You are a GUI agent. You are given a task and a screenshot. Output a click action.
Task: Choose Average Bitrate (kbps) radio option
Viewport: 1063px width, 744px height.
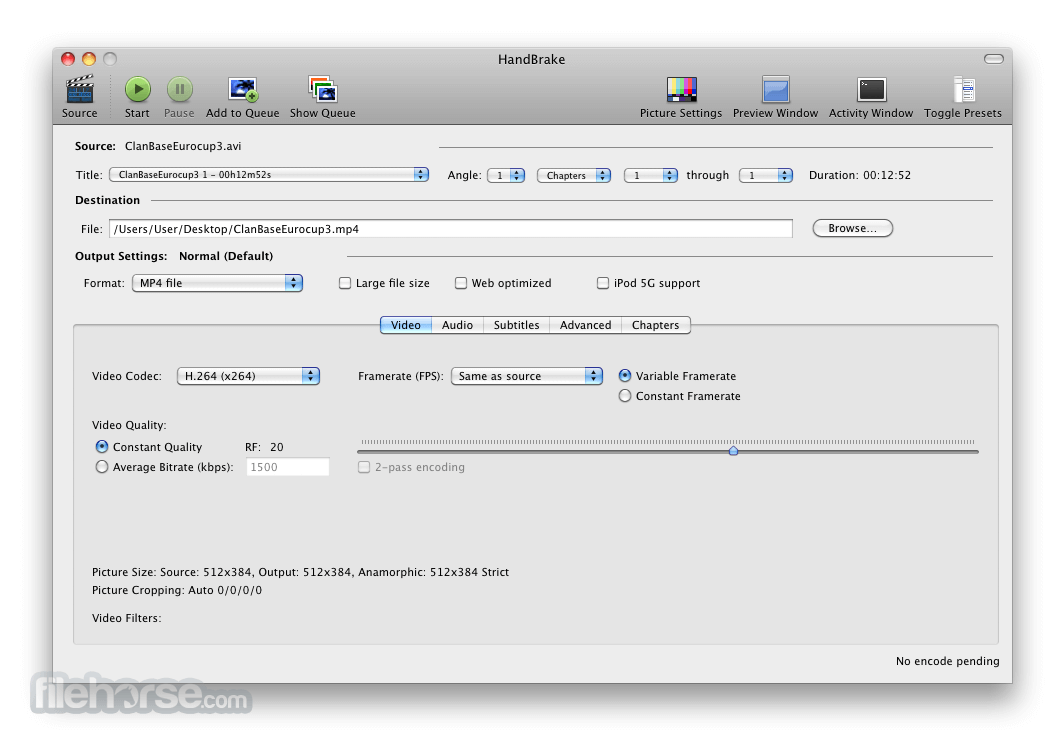102,467
